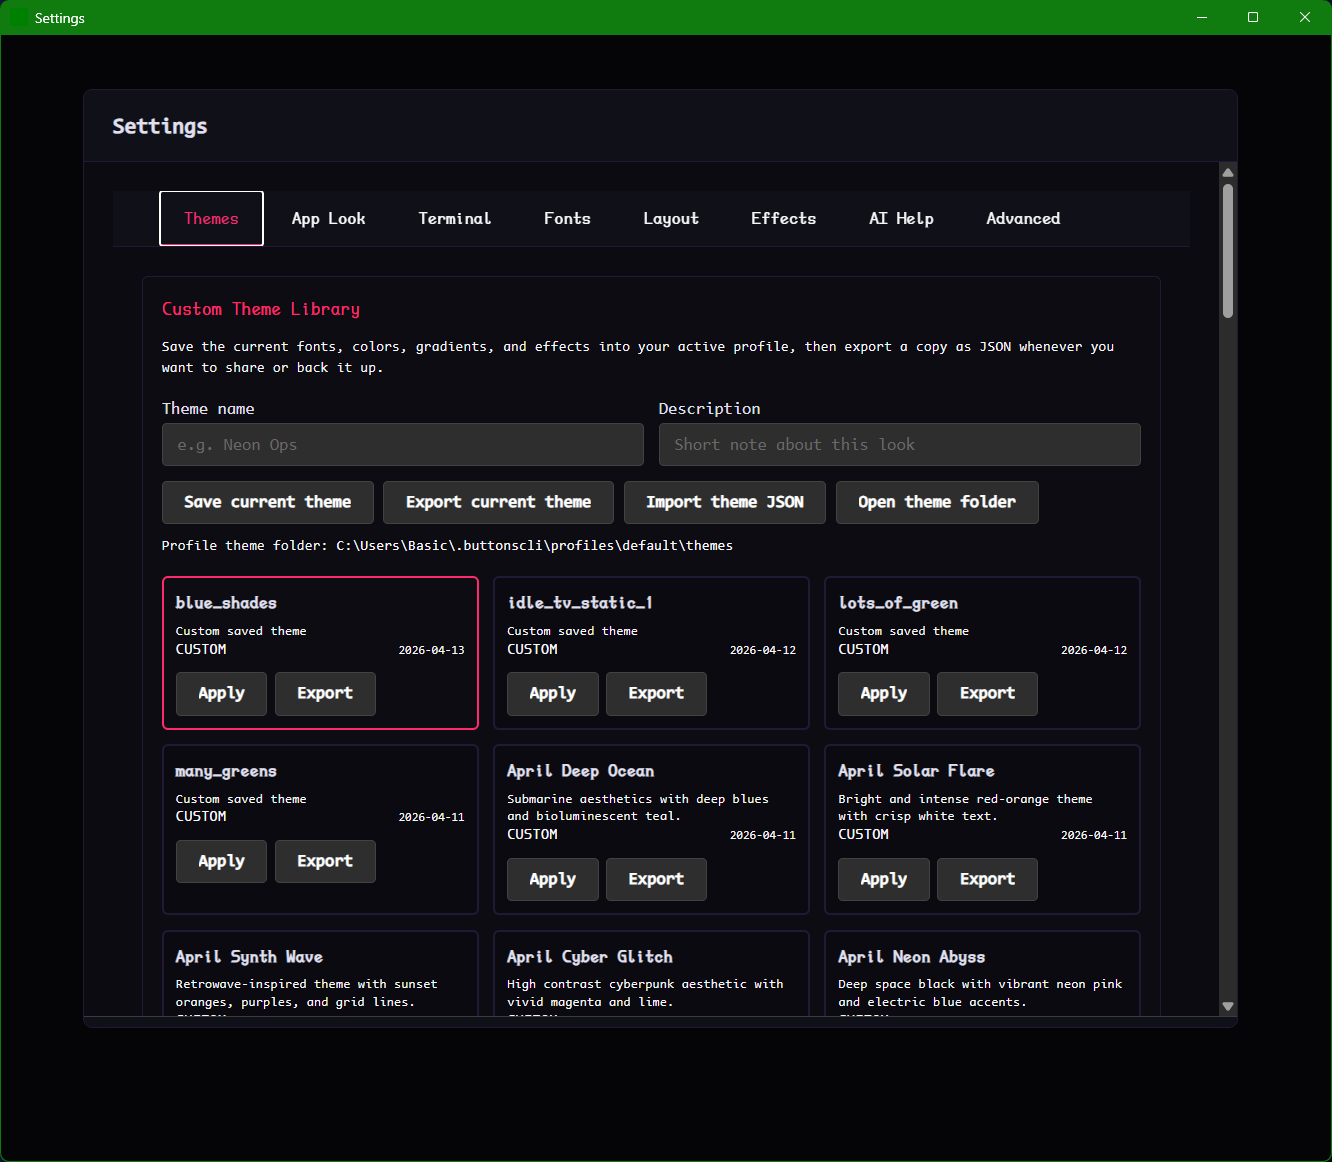Select the Layout tab
Screen dimensions: 1332x1162
tap(671, 218)
